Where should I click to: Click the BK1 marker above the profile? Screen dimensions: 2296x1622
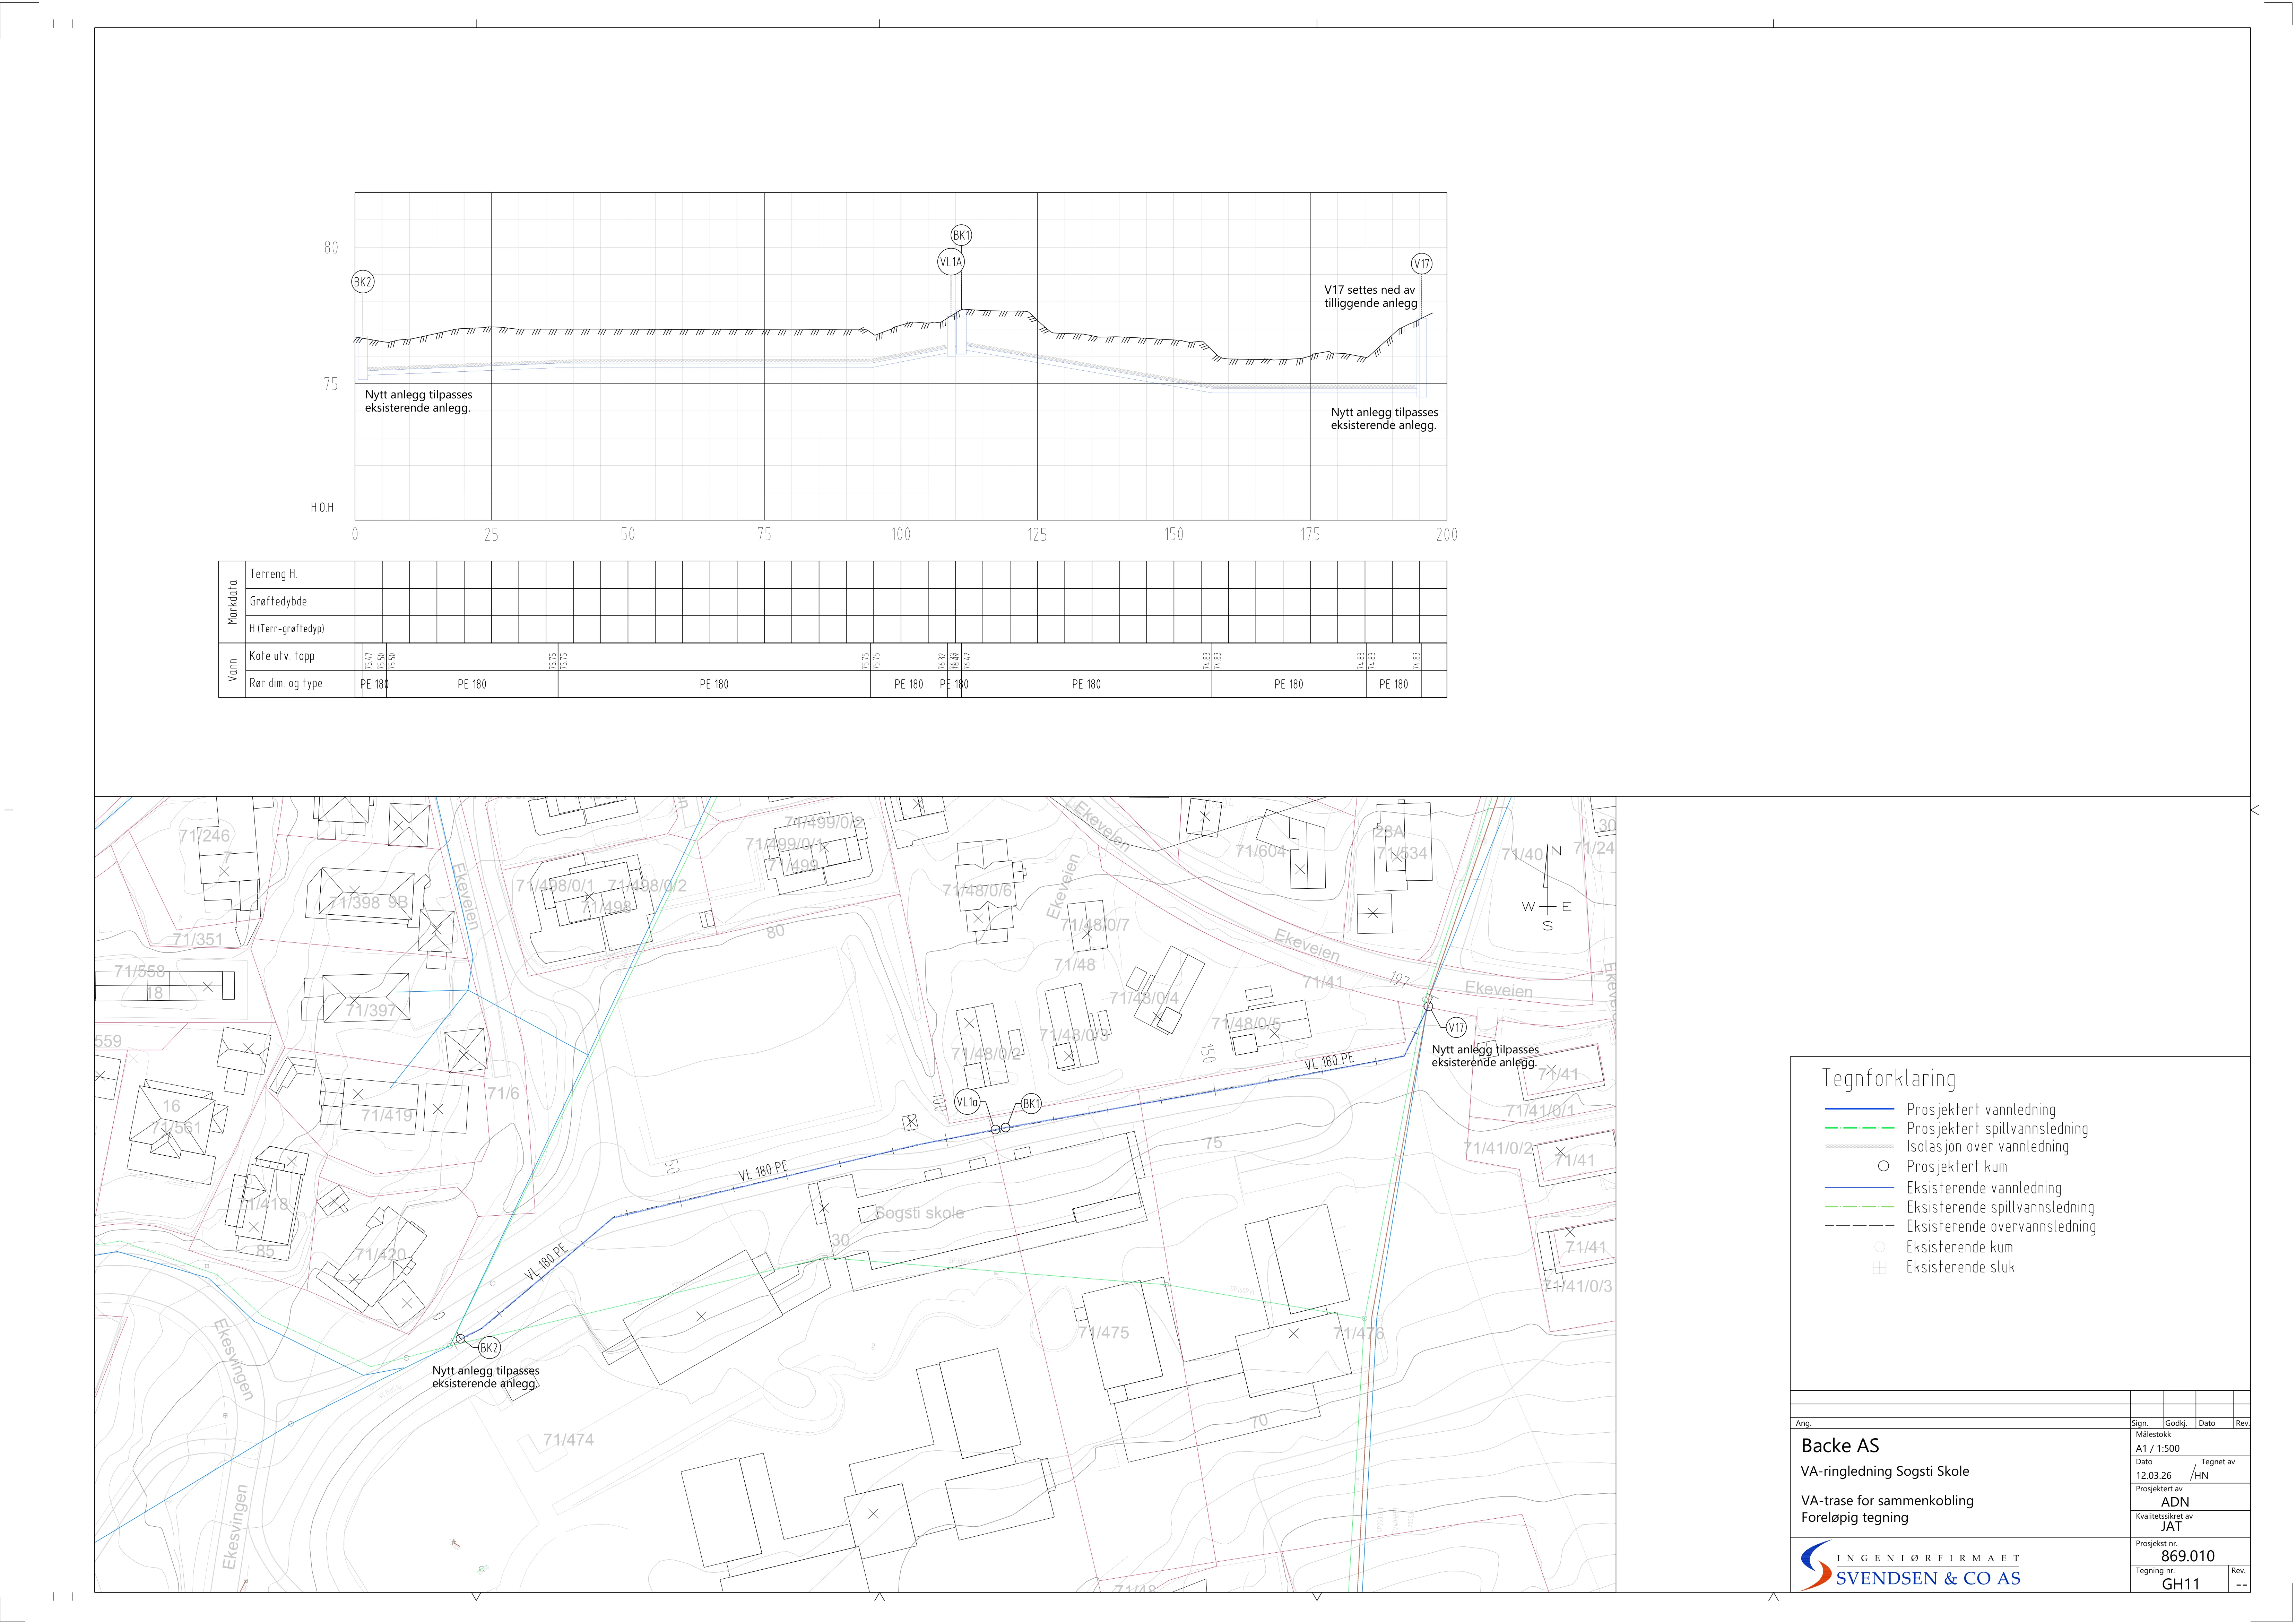click(x=961, y=235)
